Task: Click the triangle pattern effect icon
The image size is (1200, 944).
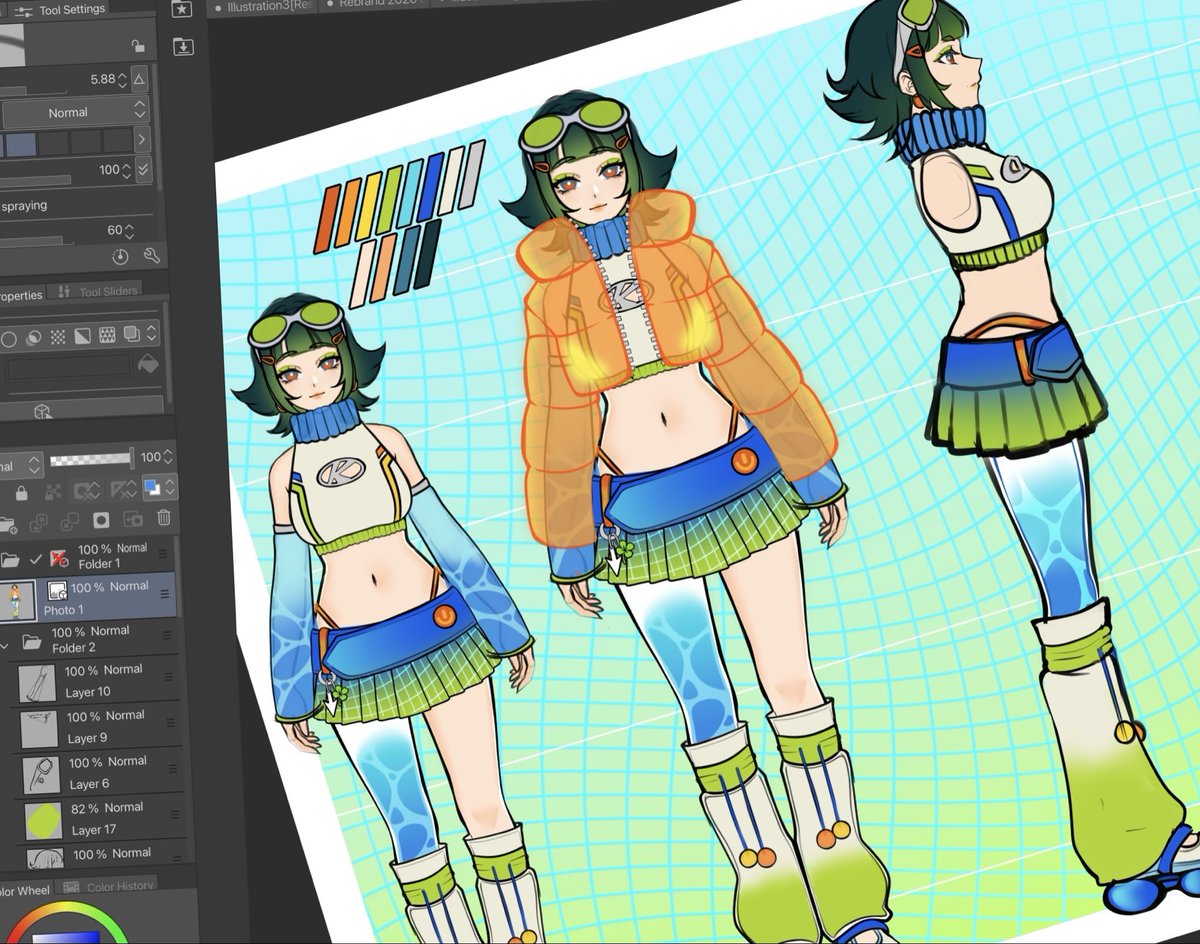Action: point(107,334)
